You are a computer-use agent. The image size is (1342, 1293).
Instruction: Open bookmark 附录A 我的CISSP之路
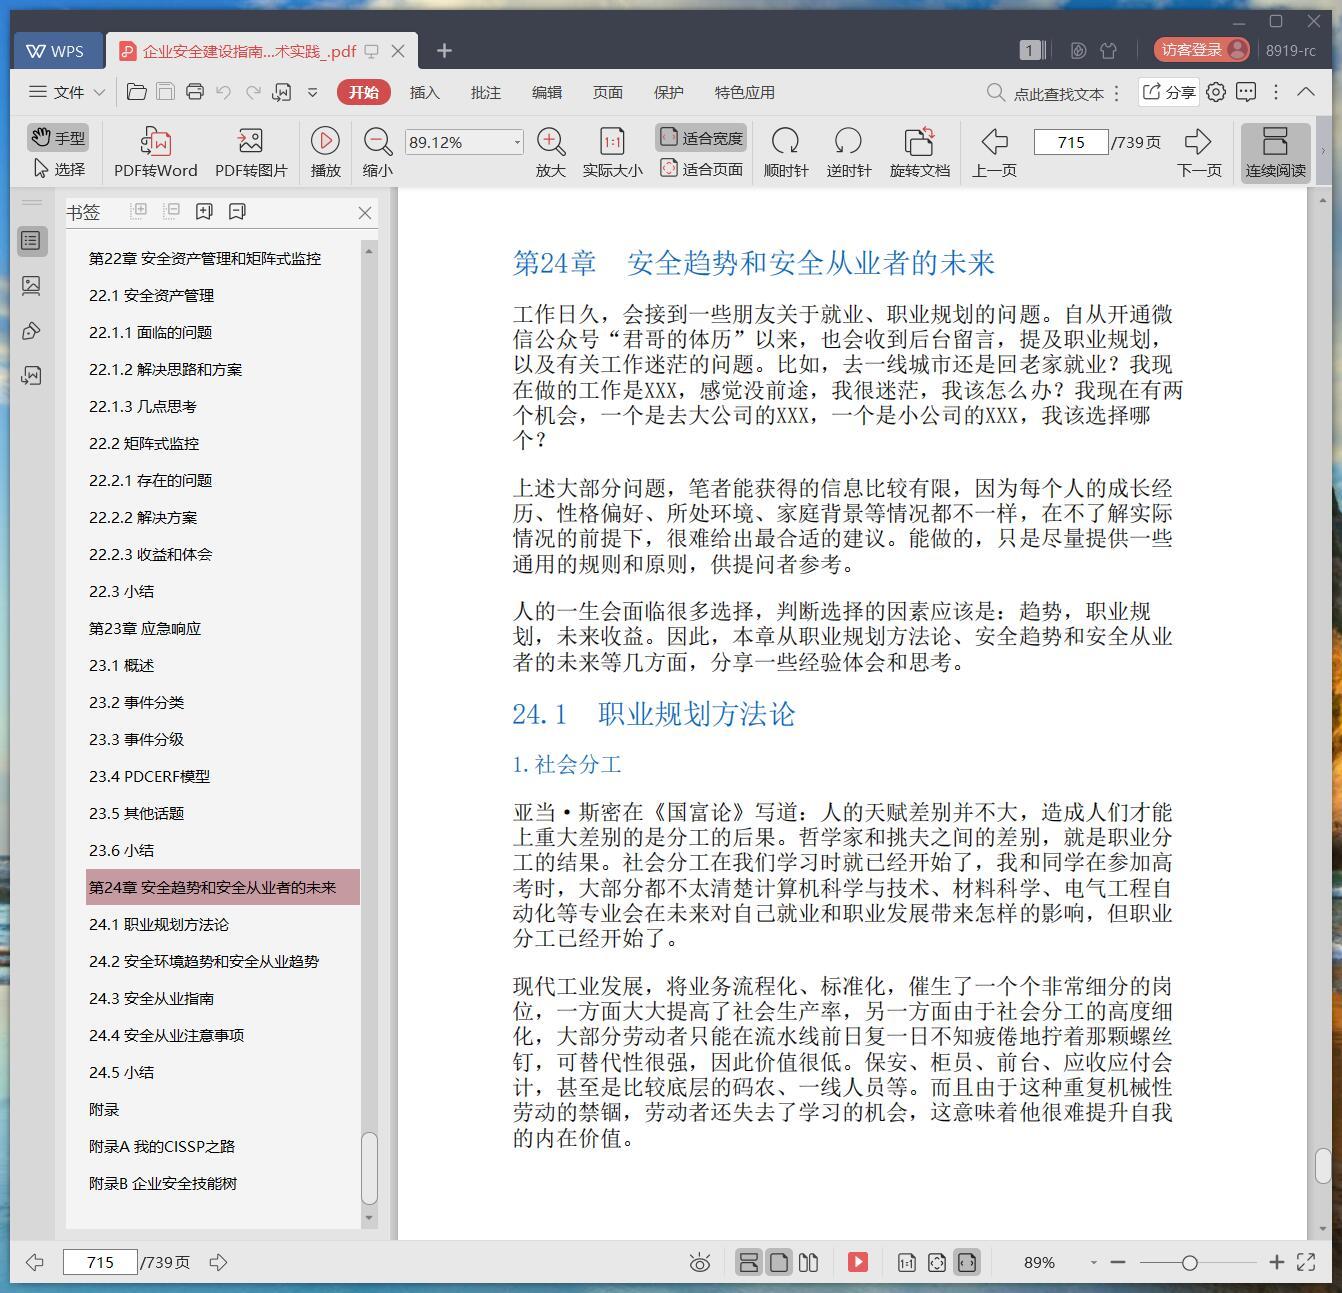coord(162,1147)
